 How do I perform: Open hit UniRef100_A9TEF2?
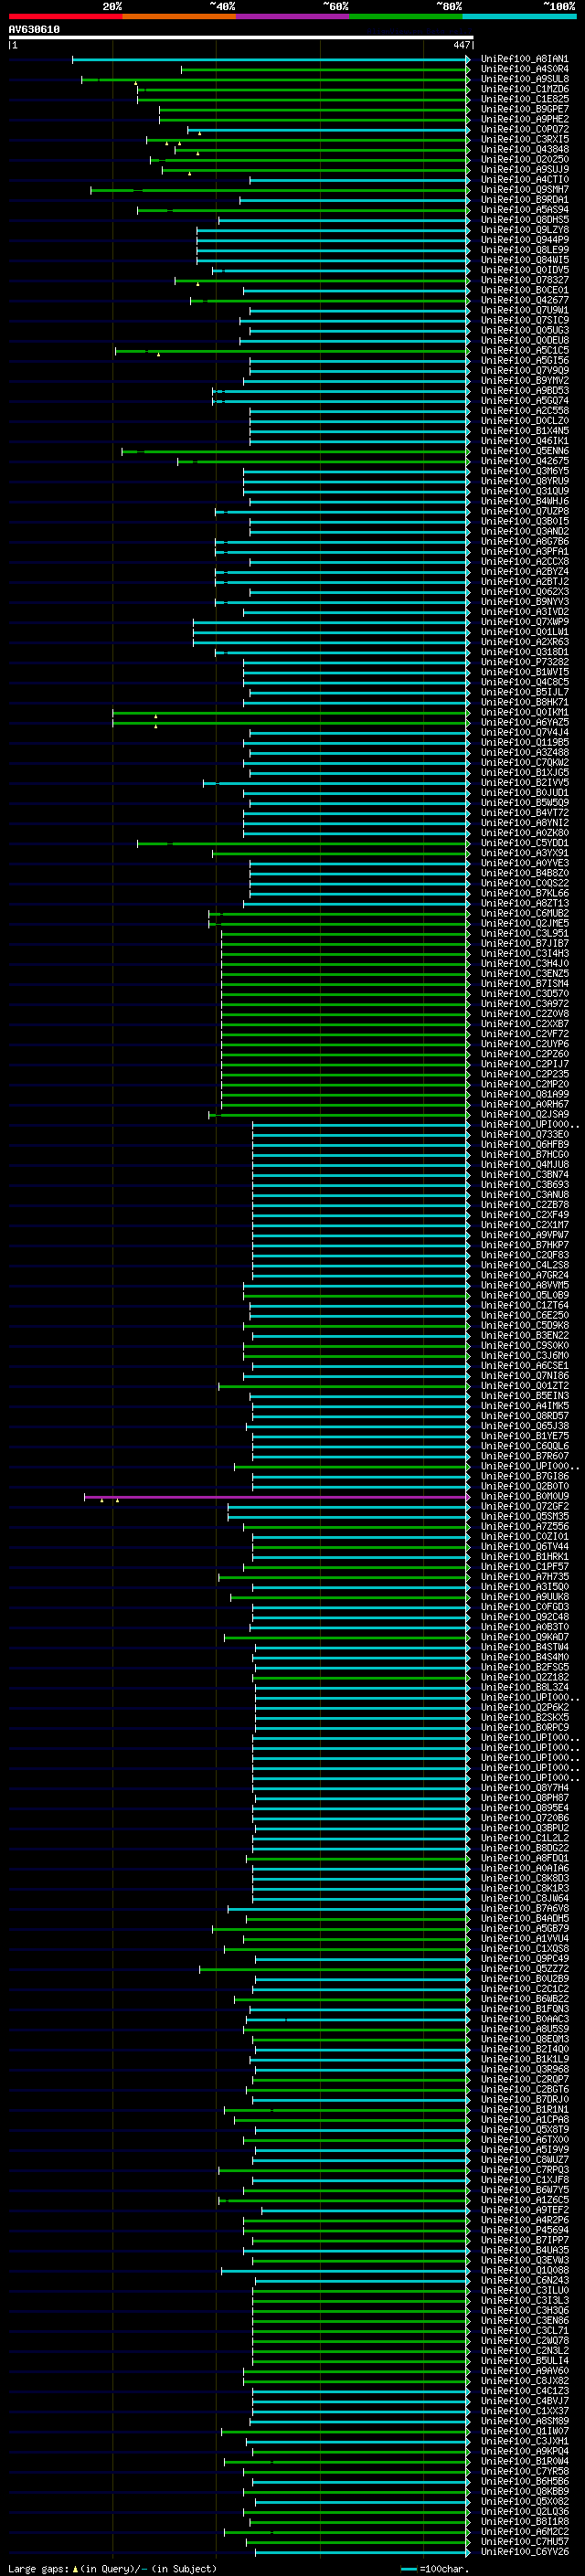pyautogui.click(x=524, y=2211)
